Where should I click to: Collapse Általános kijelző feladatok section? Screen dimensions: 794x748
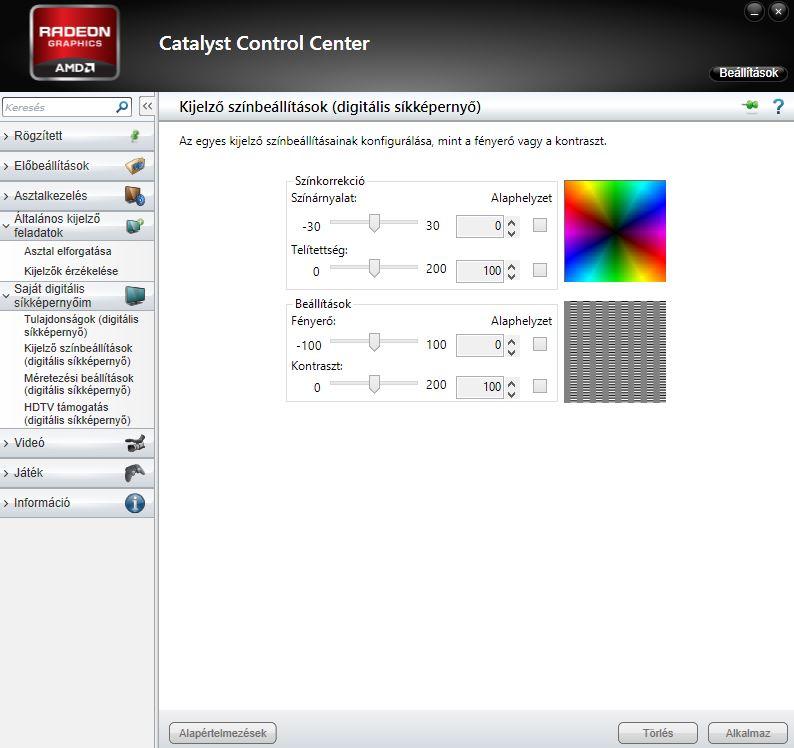click(x=6, y=226)
